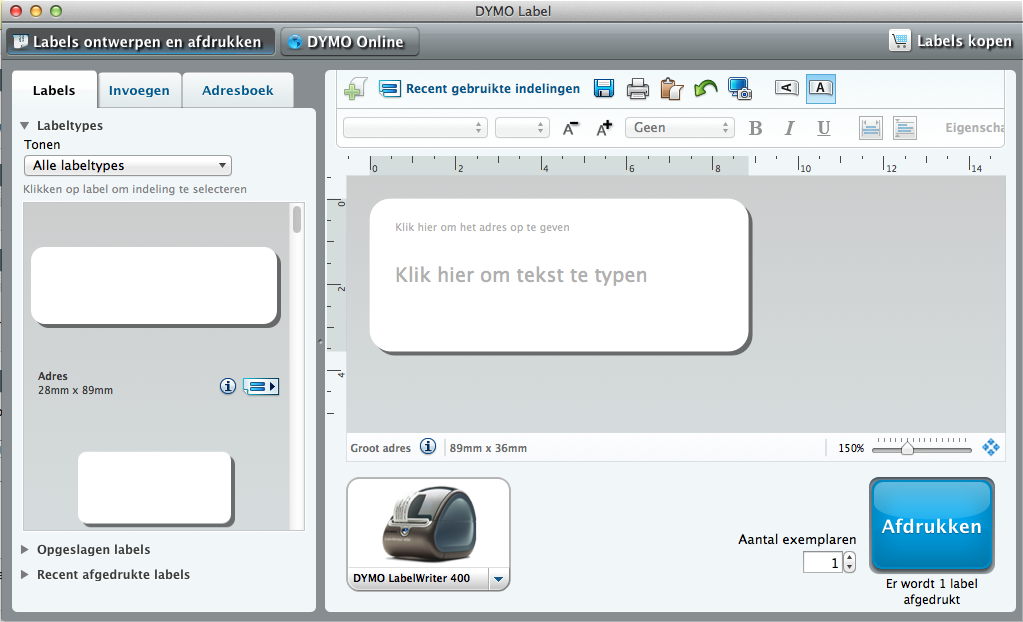Click the screen capture icon
Screen dimensions: 1023x622
click(x=740, y=89)
